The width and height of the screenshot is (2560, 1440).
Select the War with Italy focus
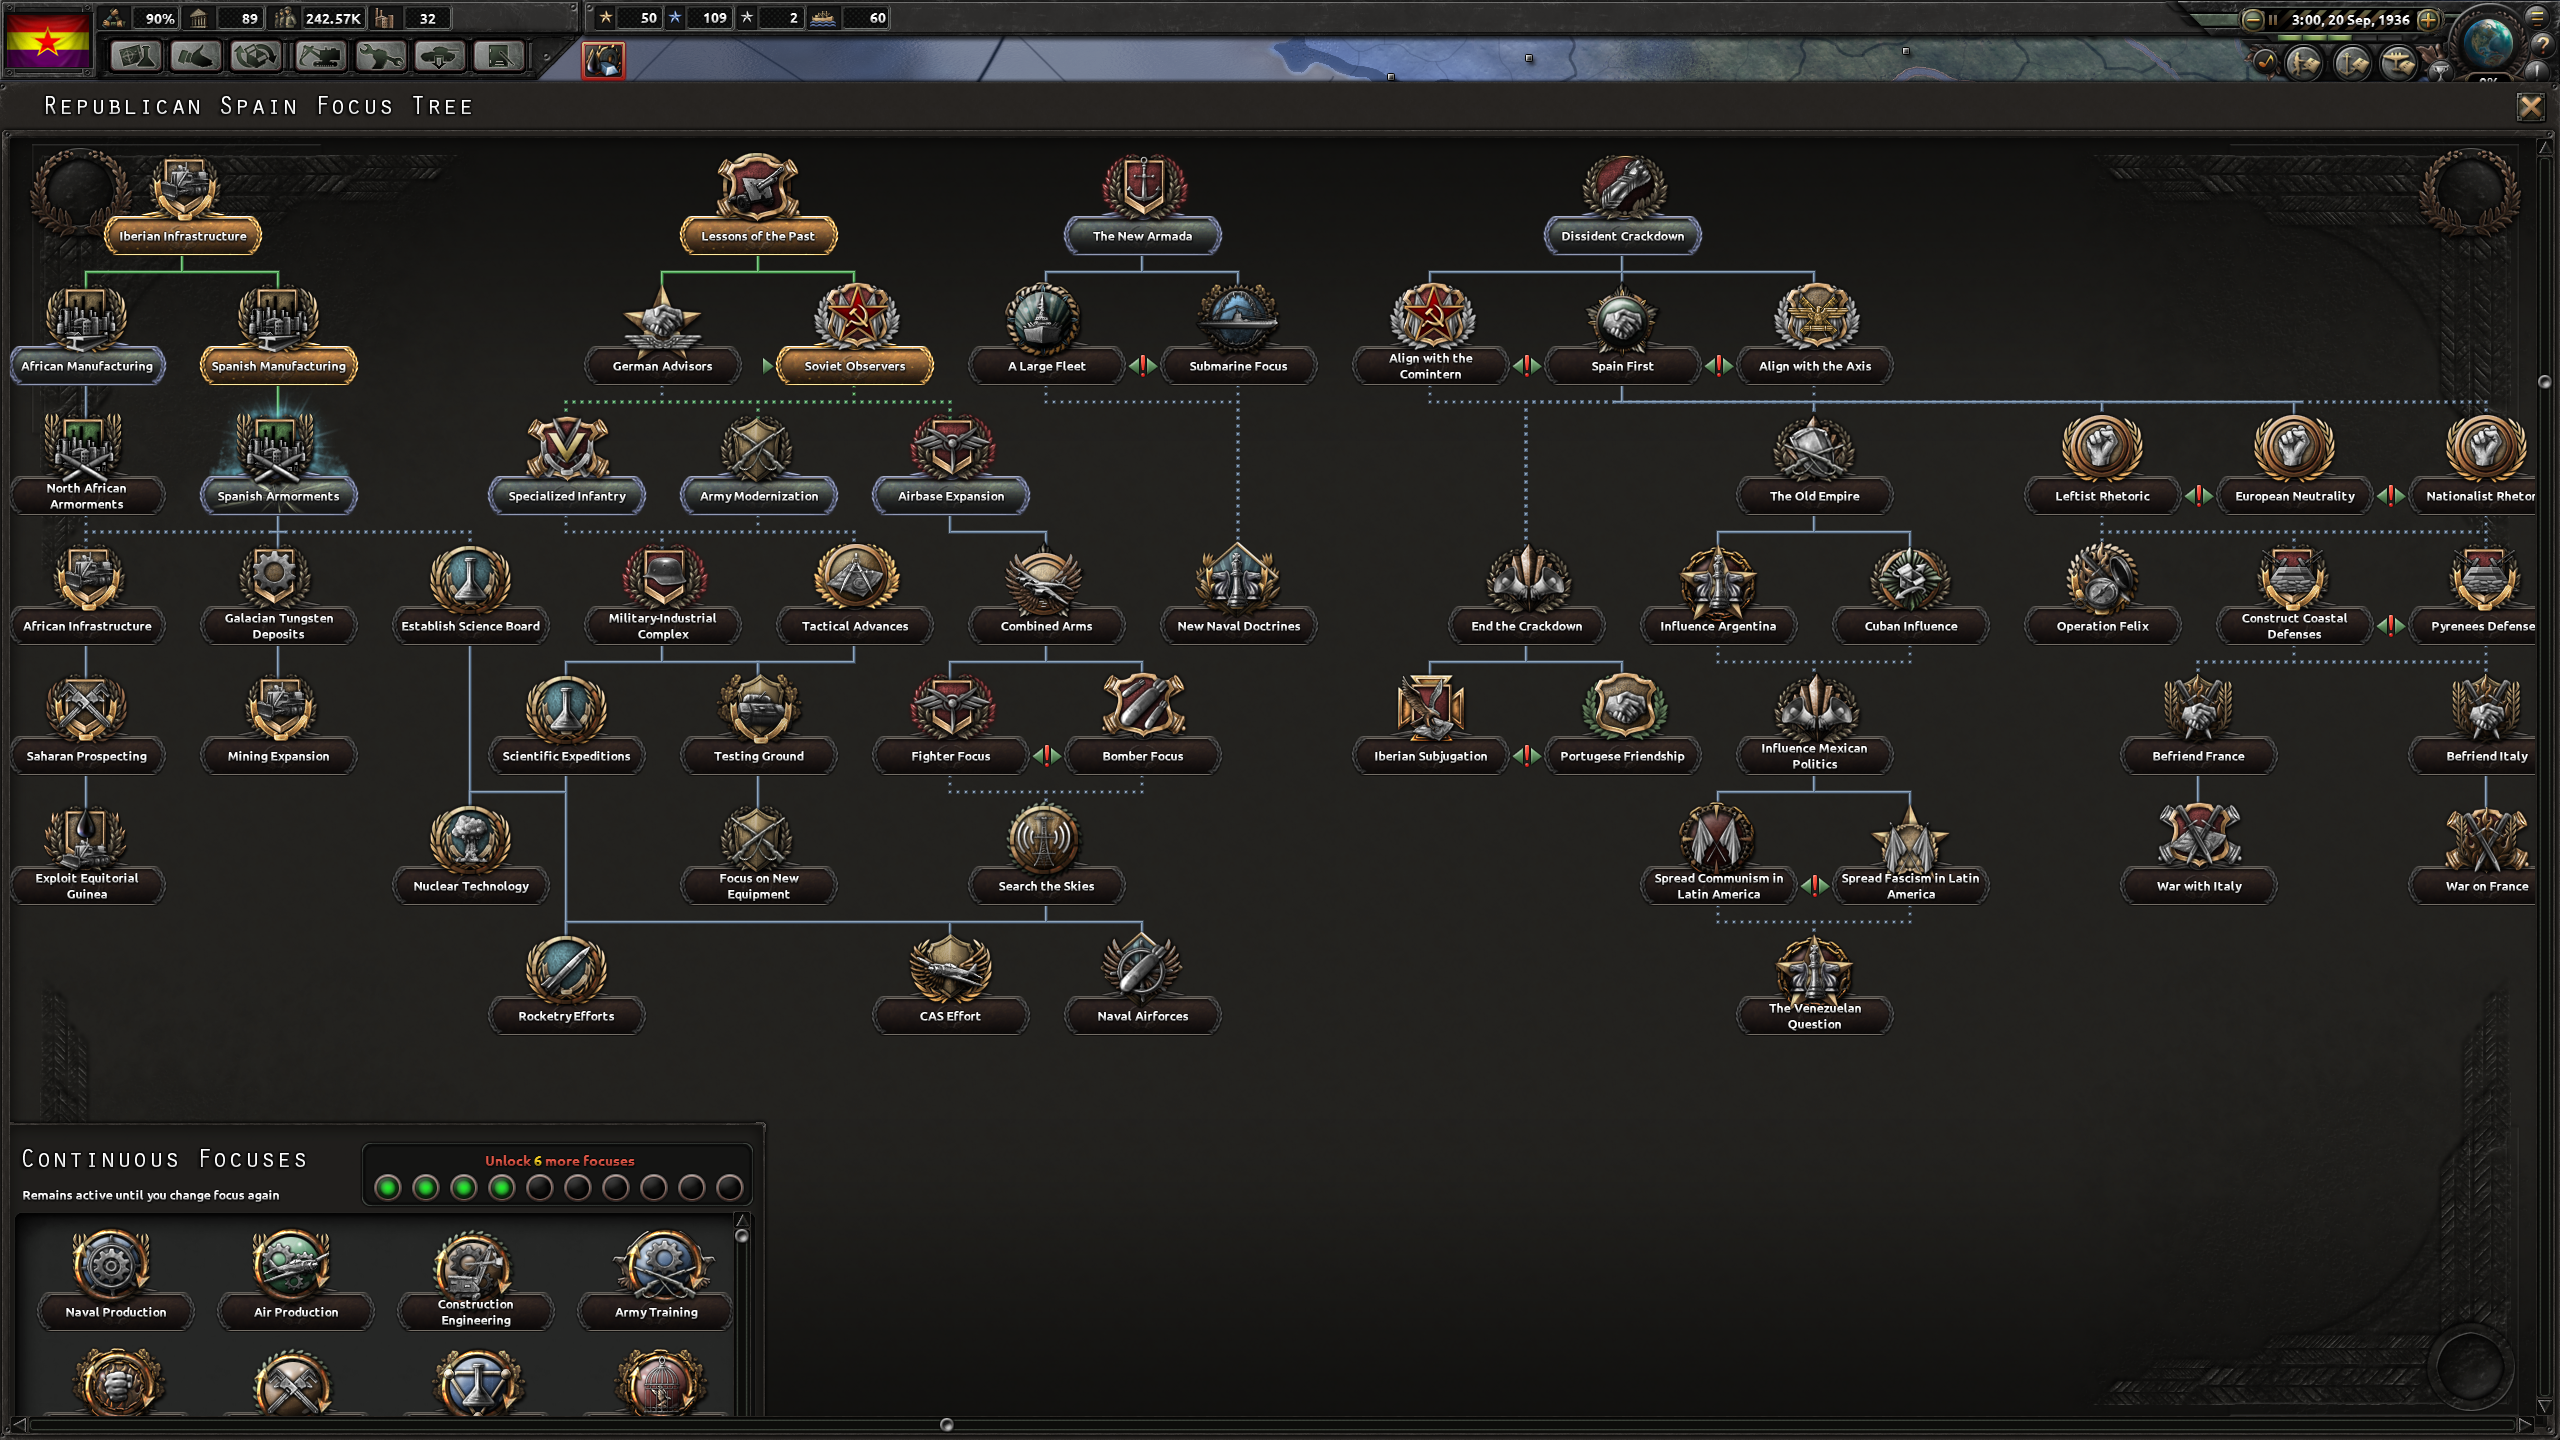tap(2199, 854)
